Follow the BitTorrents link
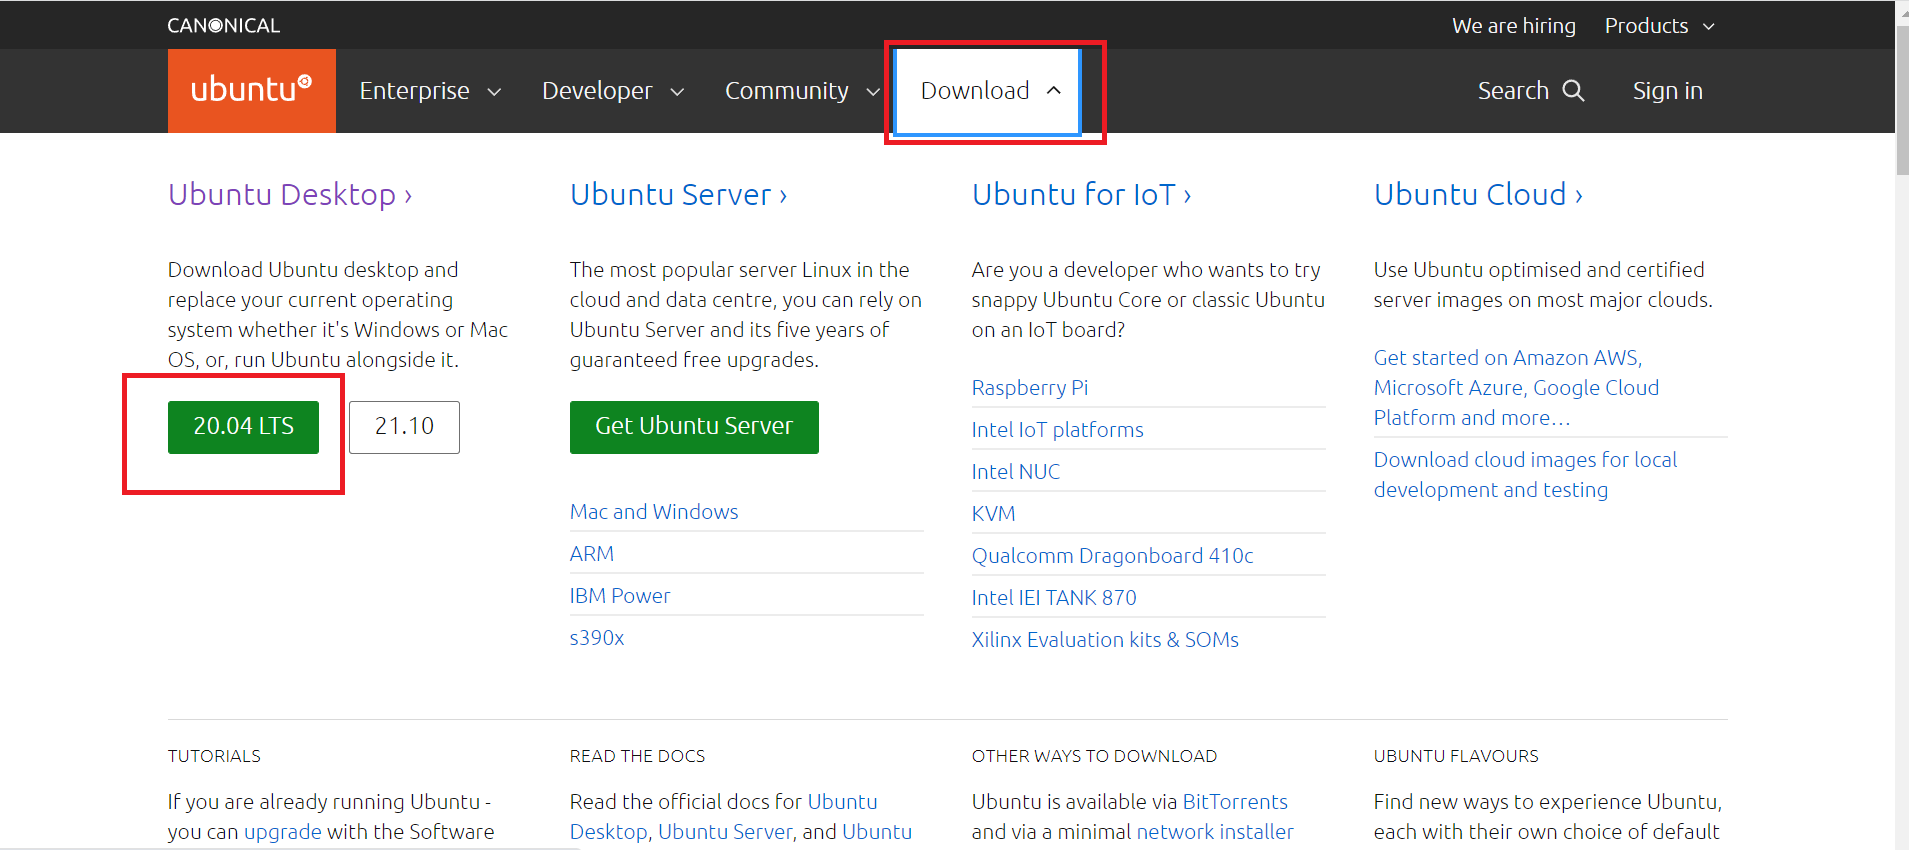The image size is (1909, 850). [x=1234, y=802]
